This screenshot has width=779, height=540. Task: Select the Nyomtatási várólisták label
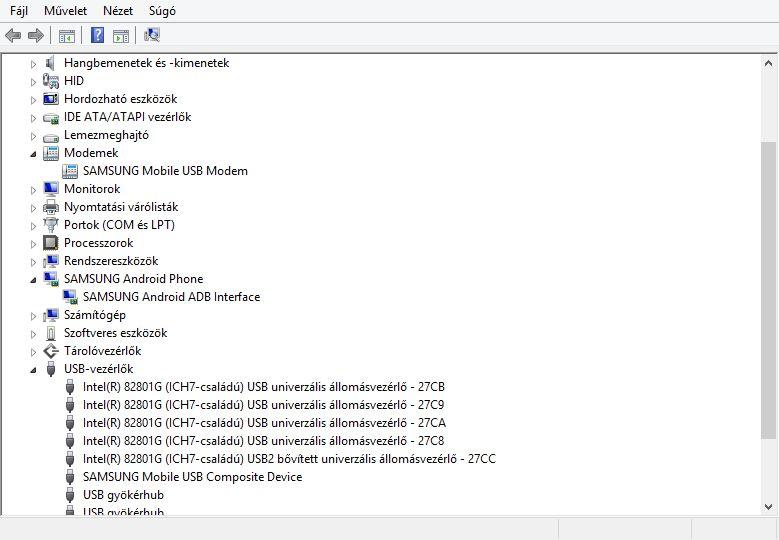click(121, 207)
